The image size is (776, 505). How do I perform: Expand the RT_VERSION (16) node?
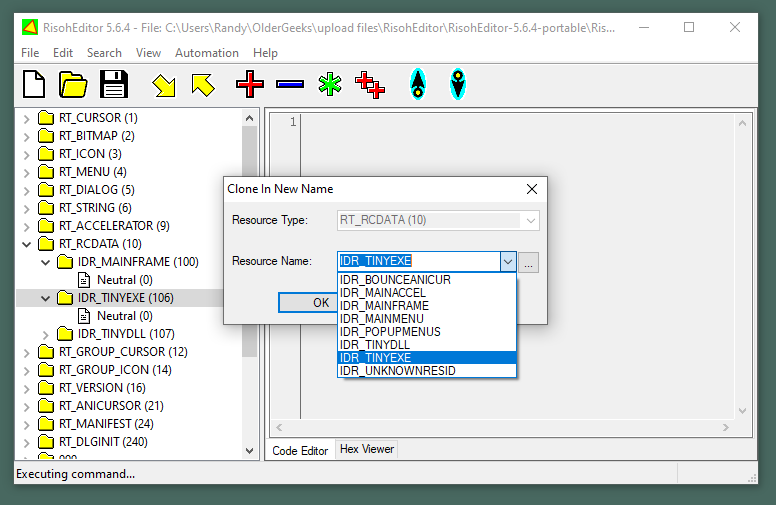[x=27, y=389]
